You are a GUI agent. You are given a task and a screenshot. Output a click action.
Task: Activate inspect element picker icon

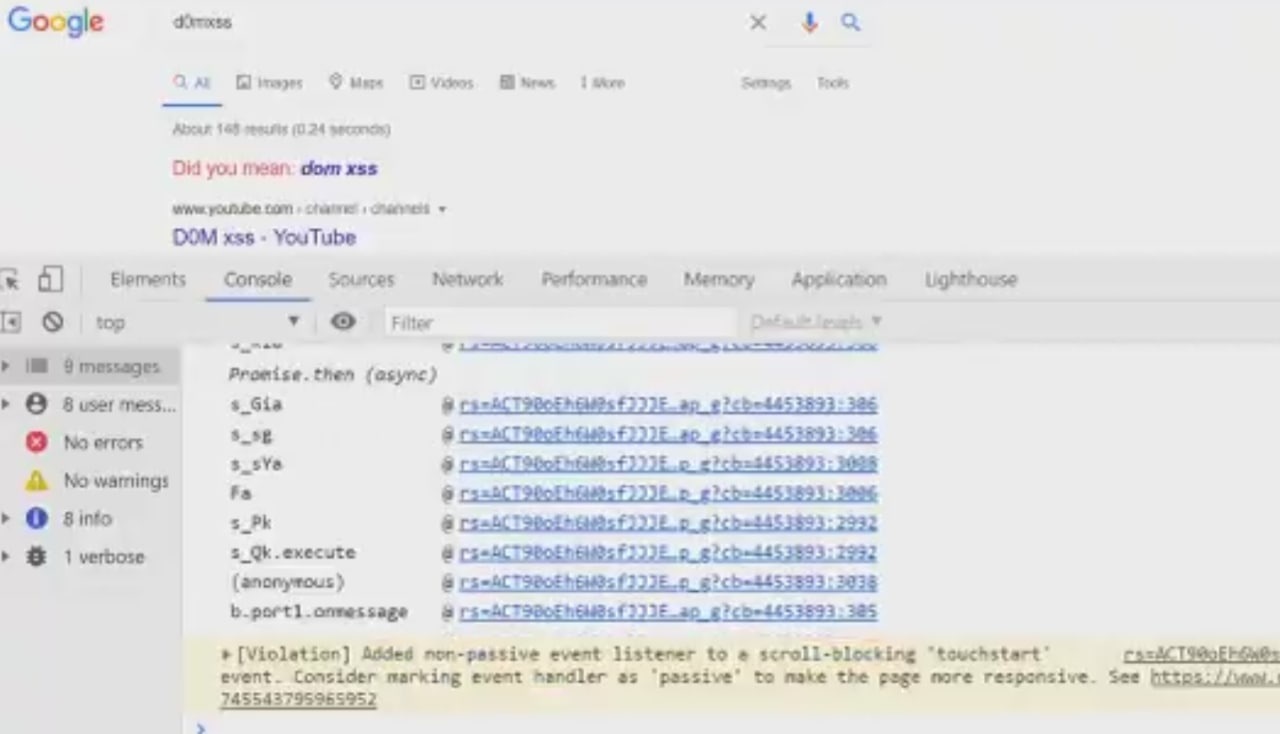[10, 280]
